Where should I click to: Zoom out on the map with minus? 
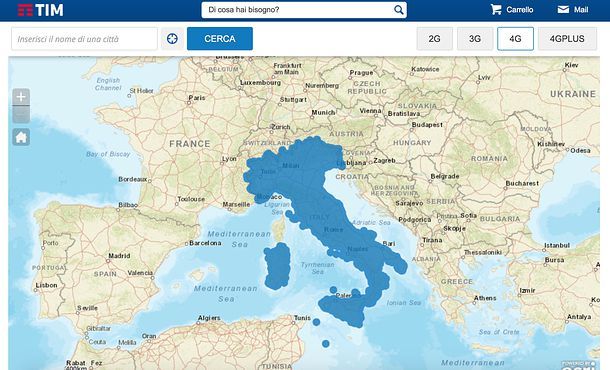21,114
